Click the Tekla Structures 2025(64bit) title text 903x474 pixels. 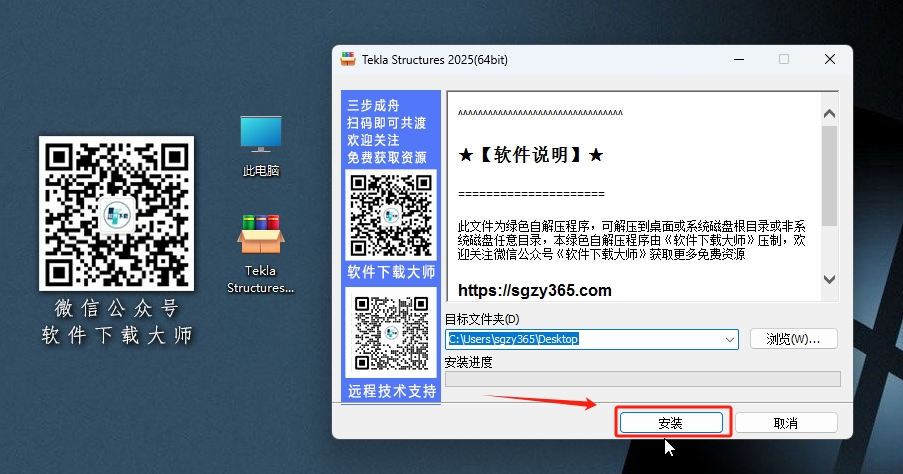click(x=435, y=60)
